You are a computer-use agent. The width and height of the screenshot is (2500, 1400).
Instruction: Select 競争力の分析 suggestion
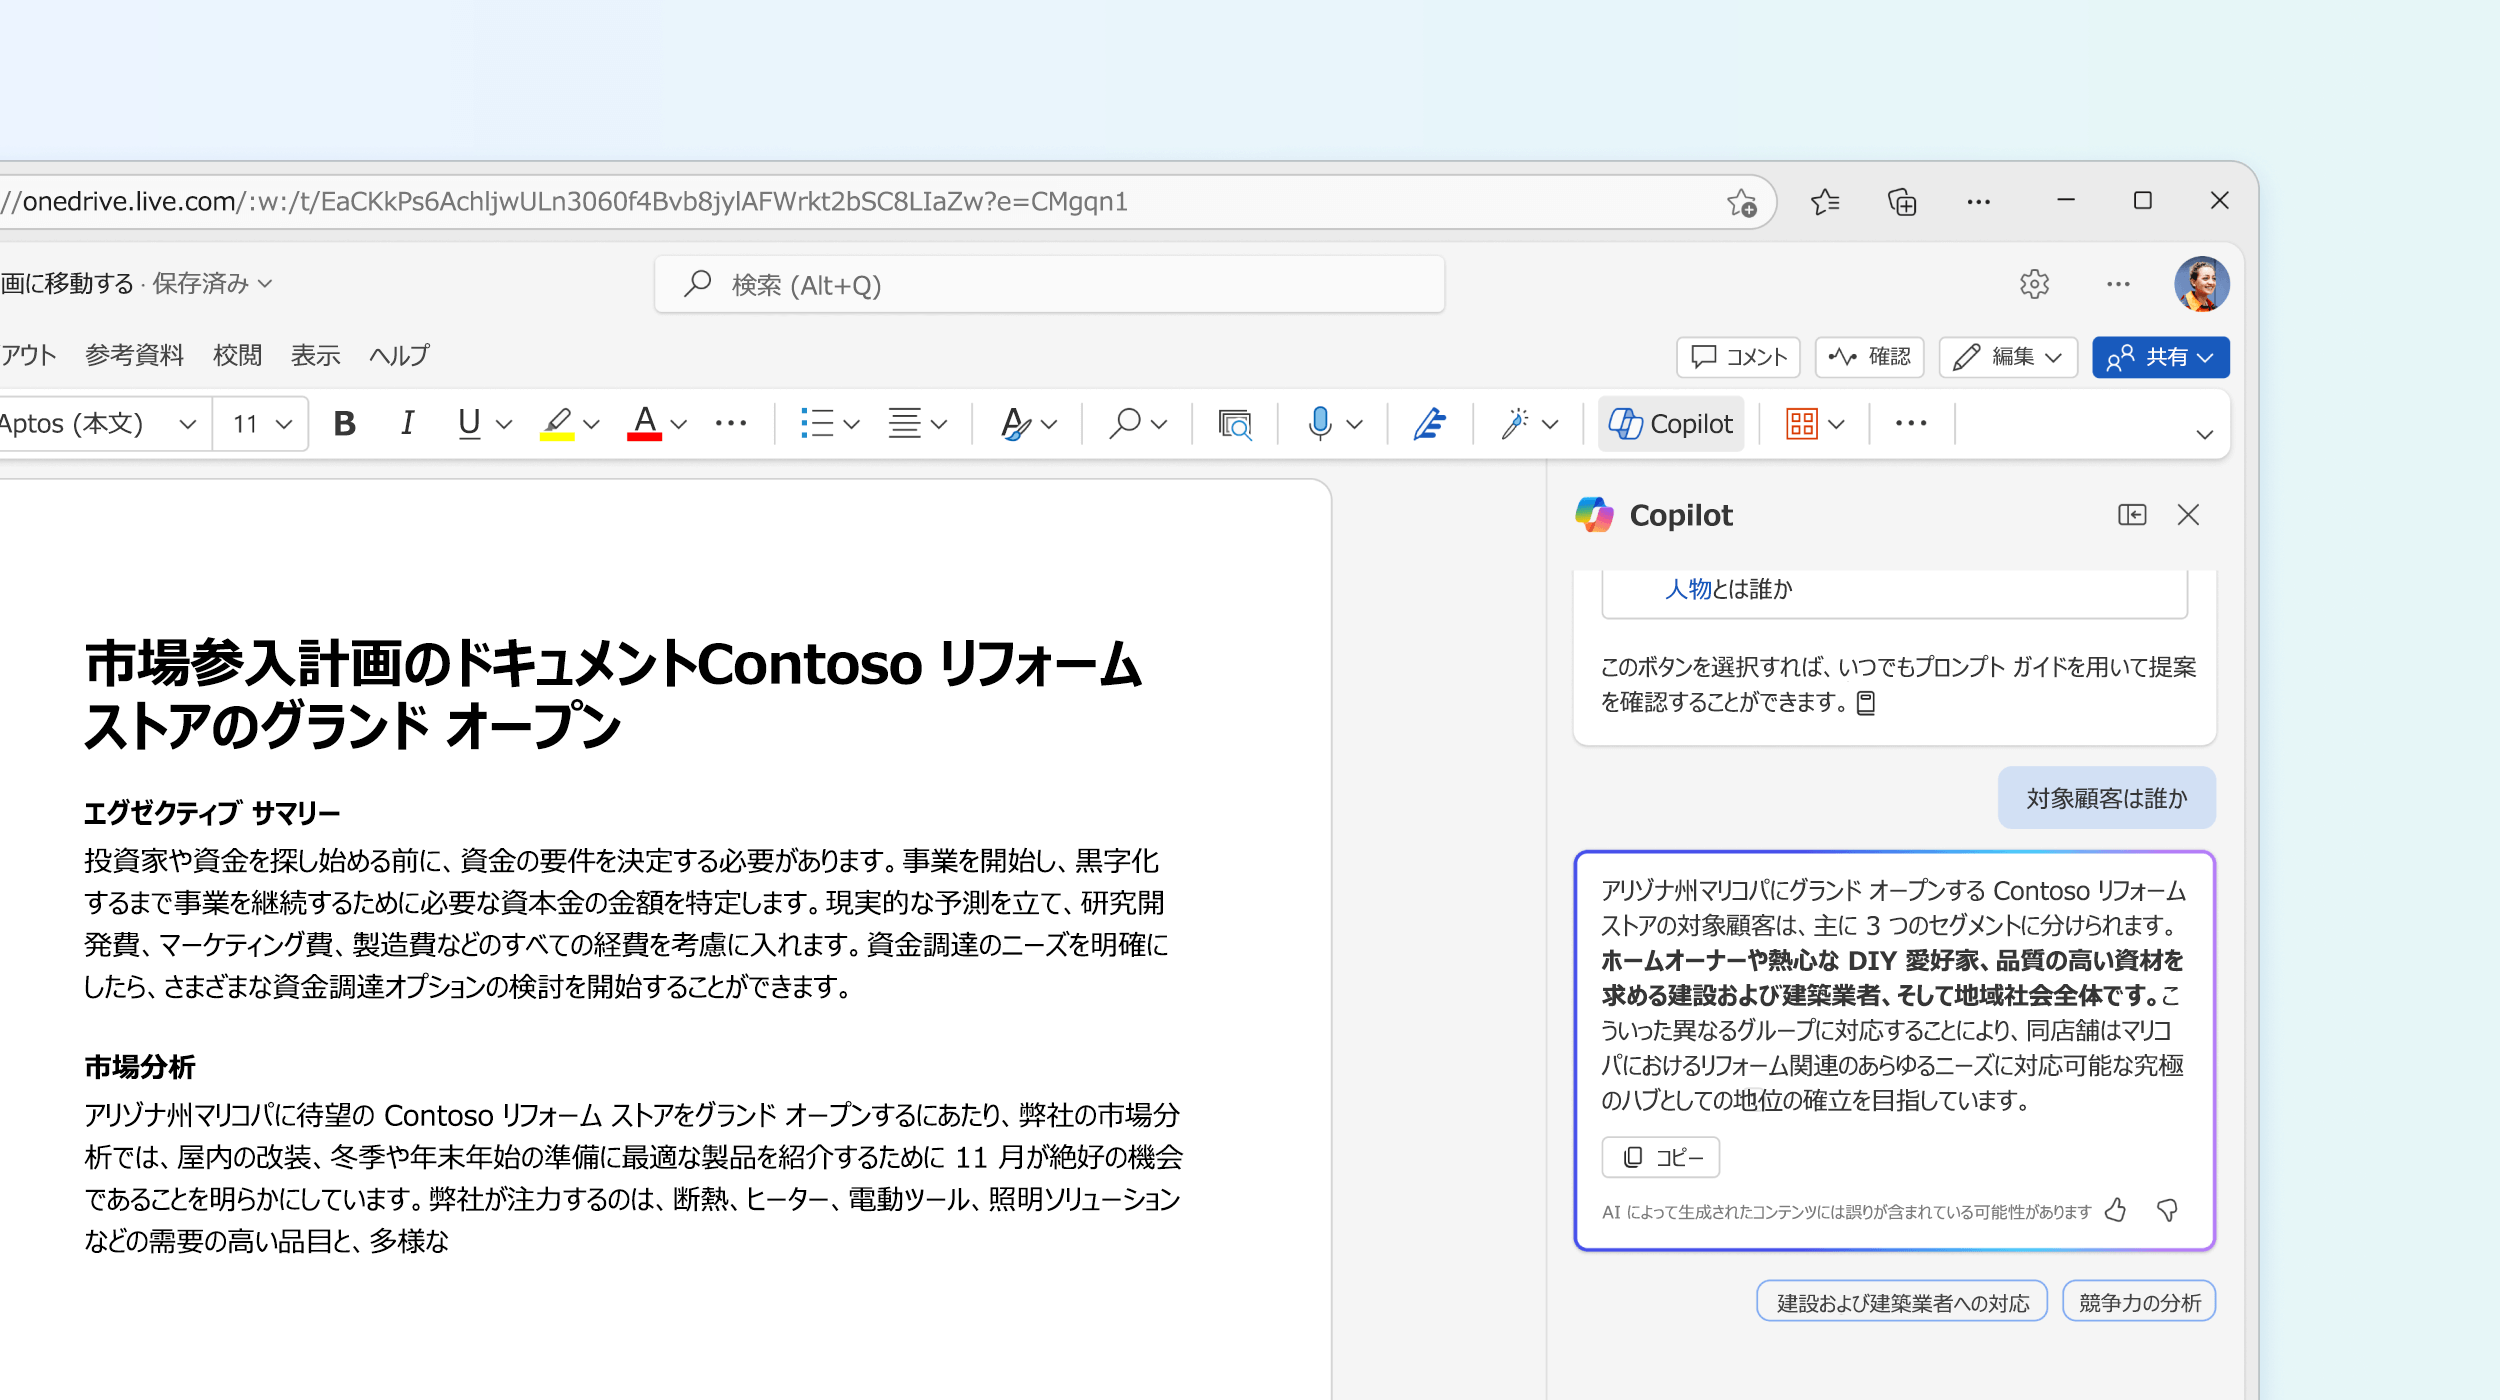click(2139, 1302)
